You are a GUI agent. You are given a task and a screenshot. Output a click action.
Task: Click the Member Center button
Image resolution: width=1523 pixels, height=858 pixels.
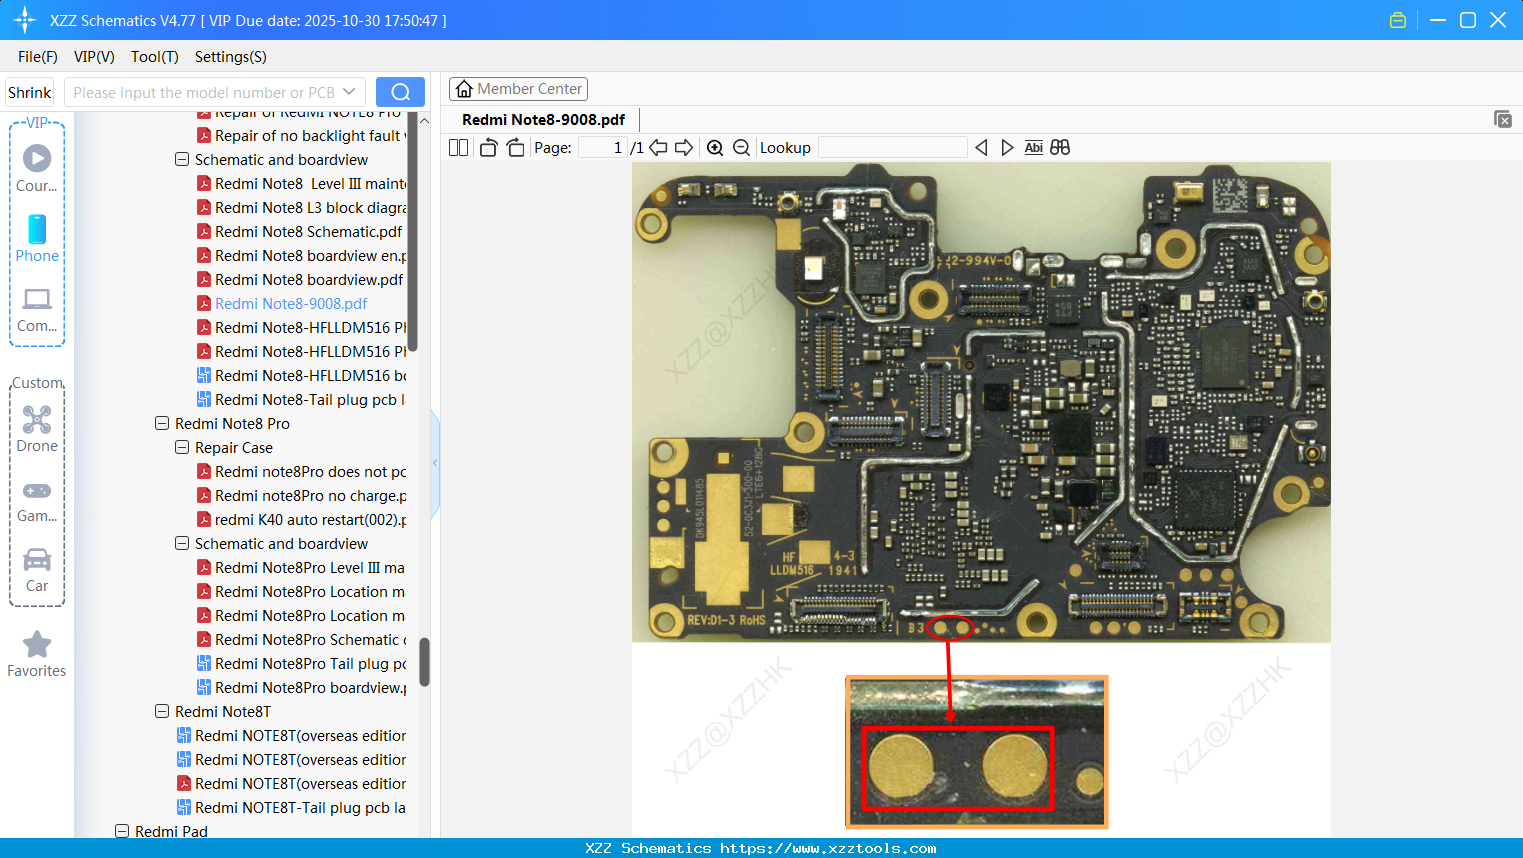click(518, 89)
